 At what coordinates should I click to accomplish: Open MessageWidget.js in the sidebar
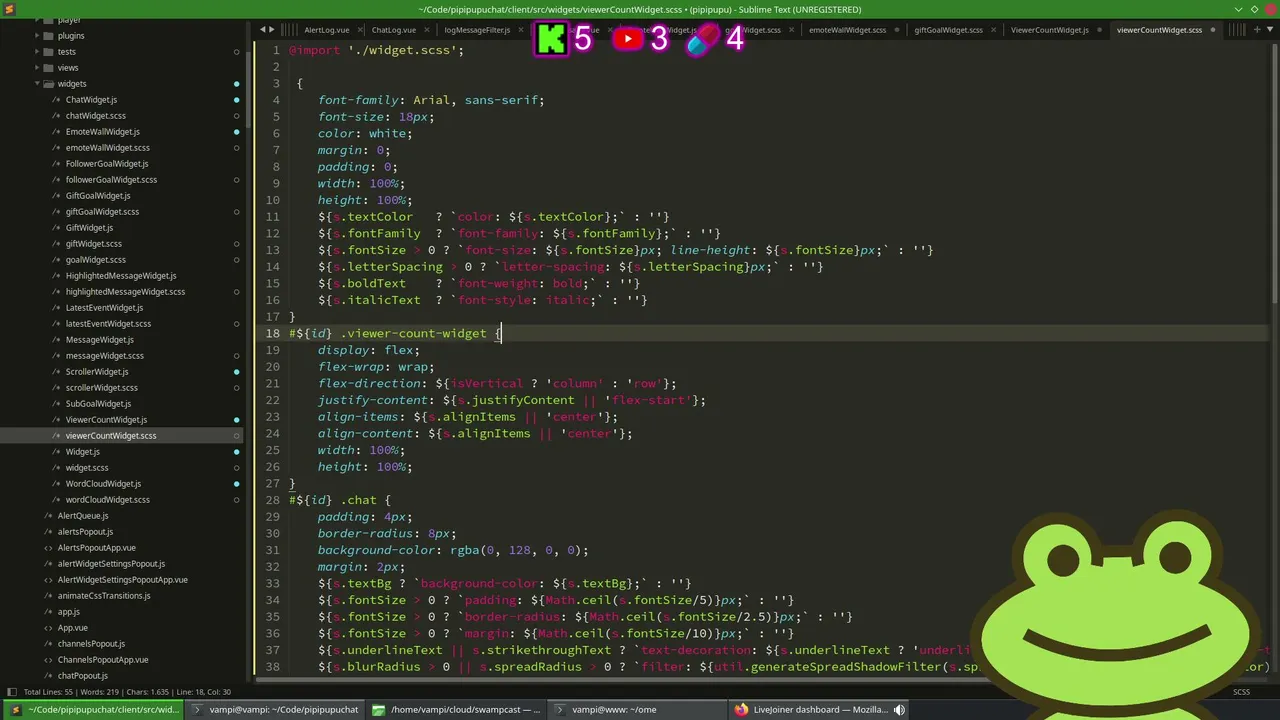pyautogui.click(x=100, y=340)
